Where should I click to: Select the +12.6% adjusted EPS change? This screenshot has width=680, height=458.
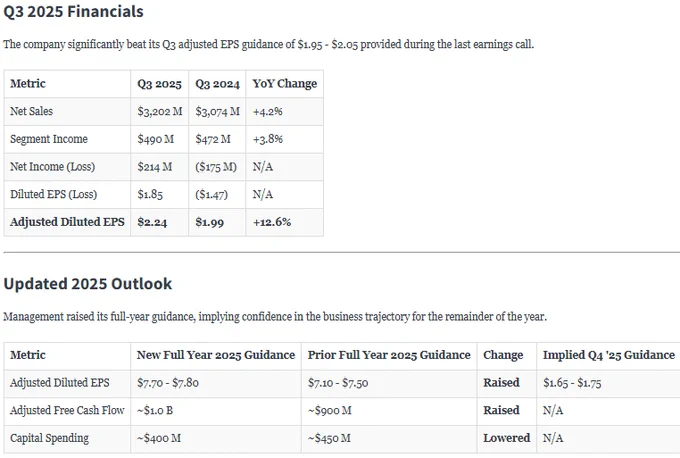coord(272,222)
